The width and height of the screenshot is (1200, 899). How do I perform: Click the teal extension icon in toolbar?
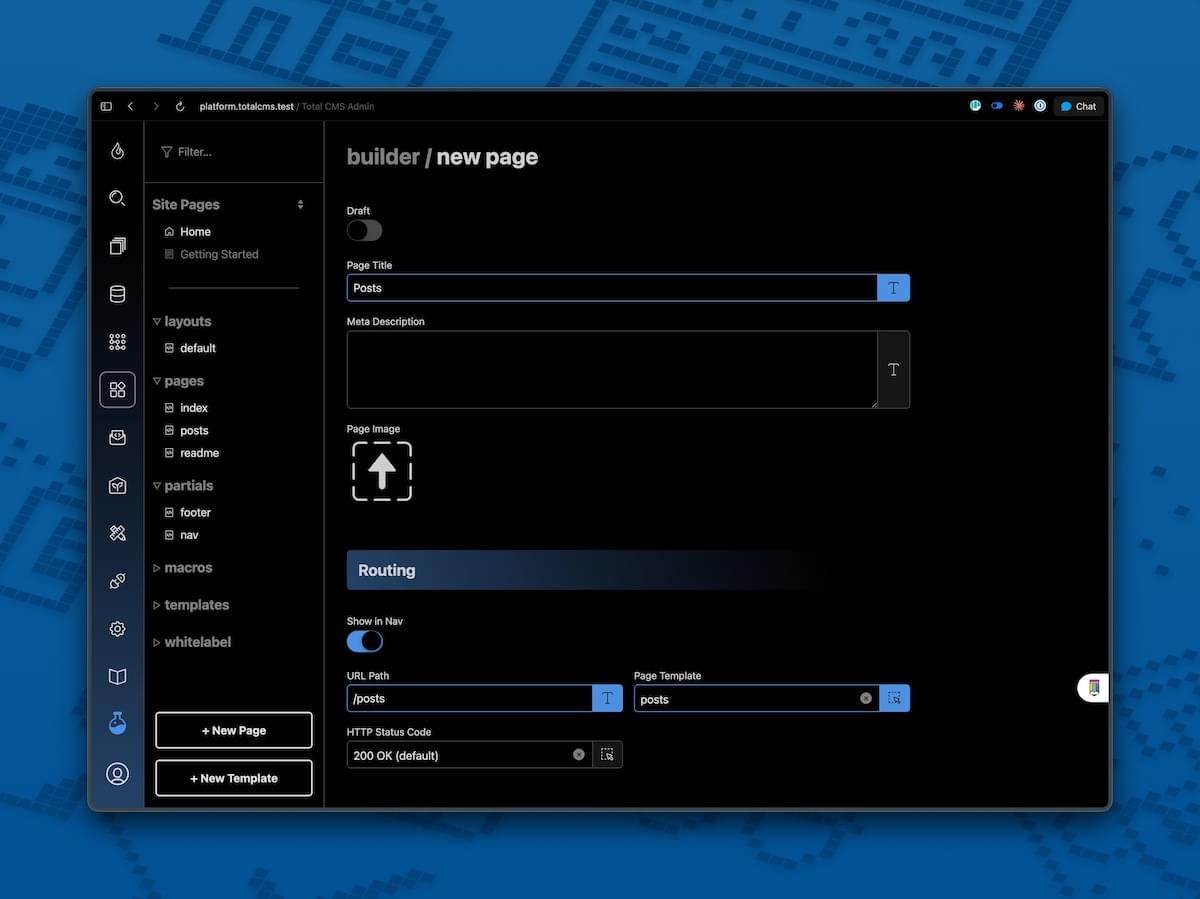975,105
